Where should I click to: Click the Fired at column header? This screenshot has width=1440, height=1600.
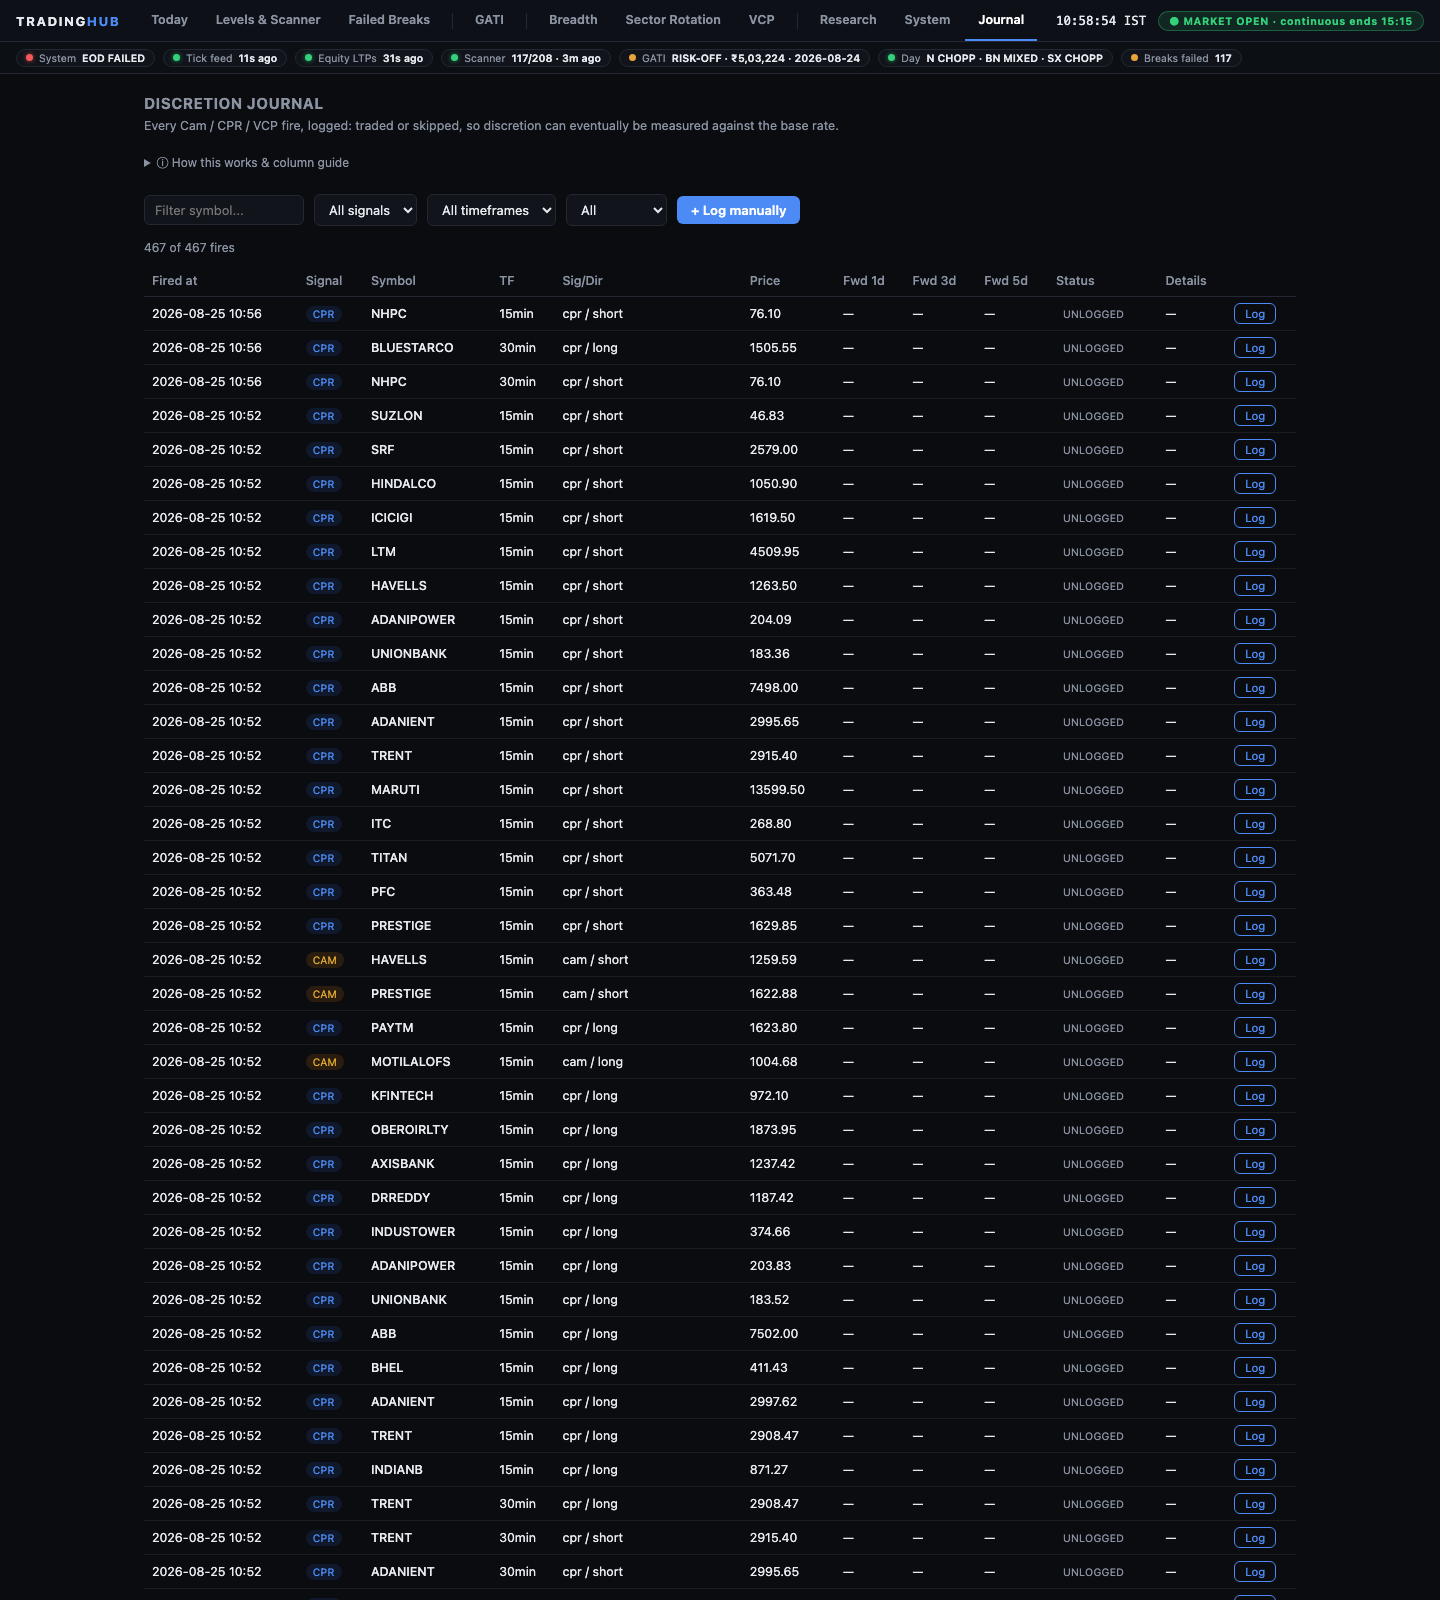pos(175,281)
